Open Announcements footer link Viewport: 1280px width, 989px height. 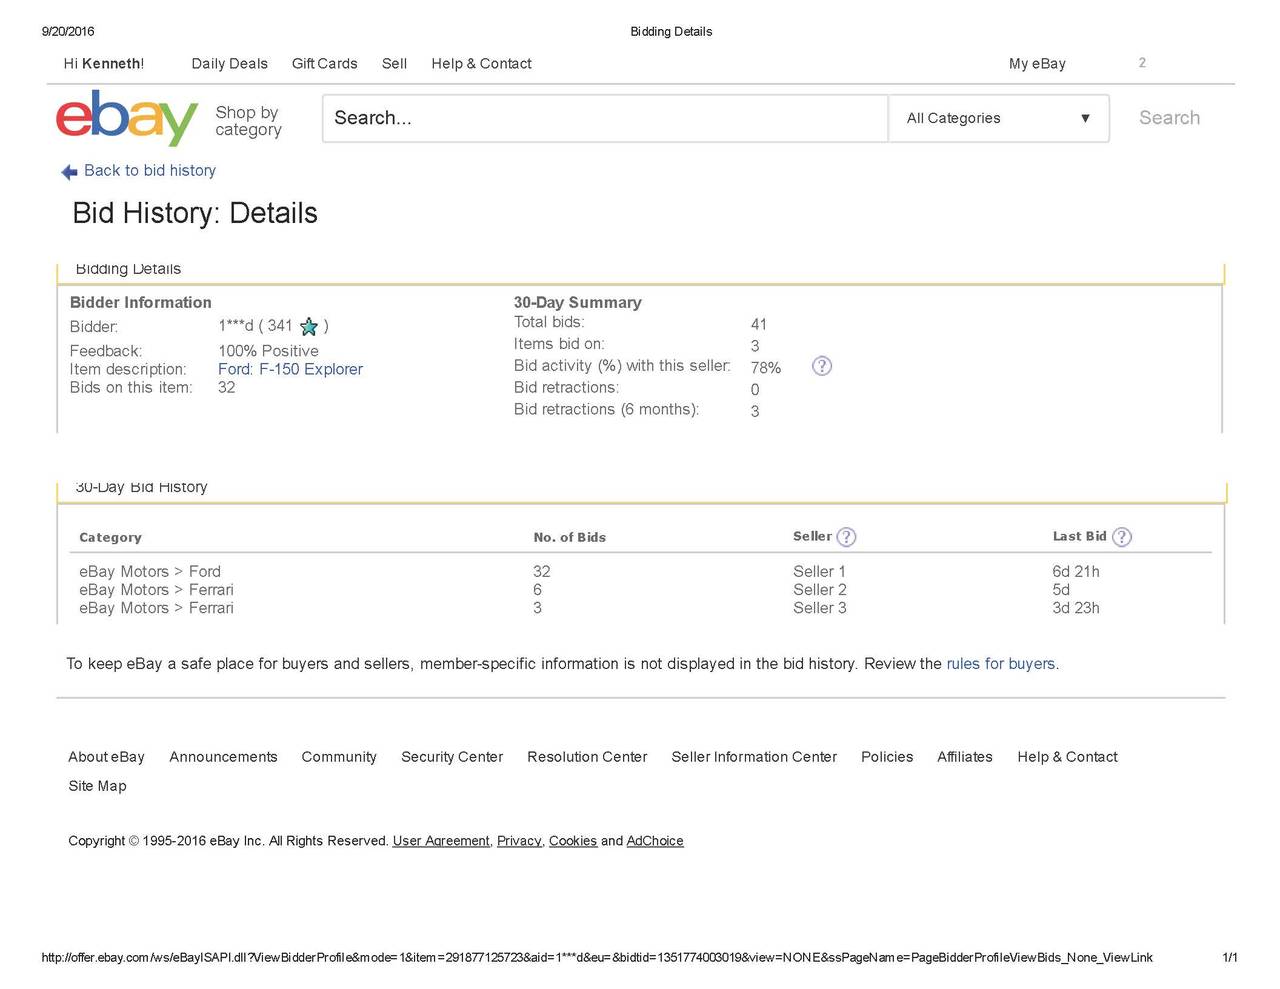point(223,757)
